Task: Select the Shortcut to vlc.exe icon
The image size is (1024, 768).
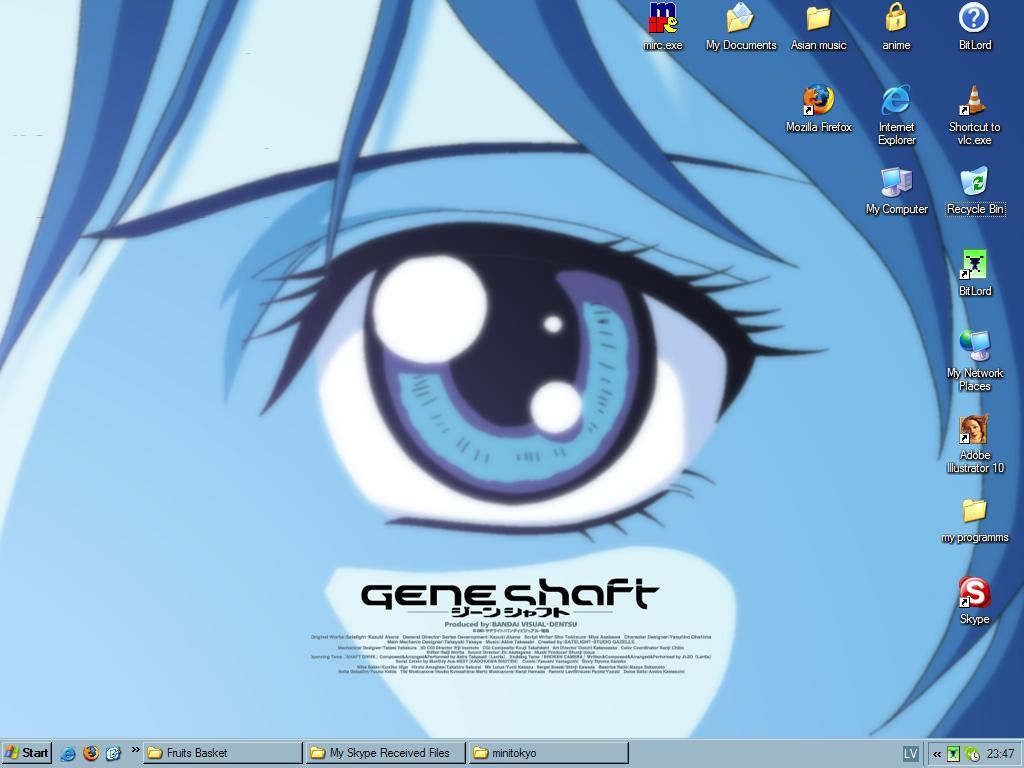Action: 974,115
